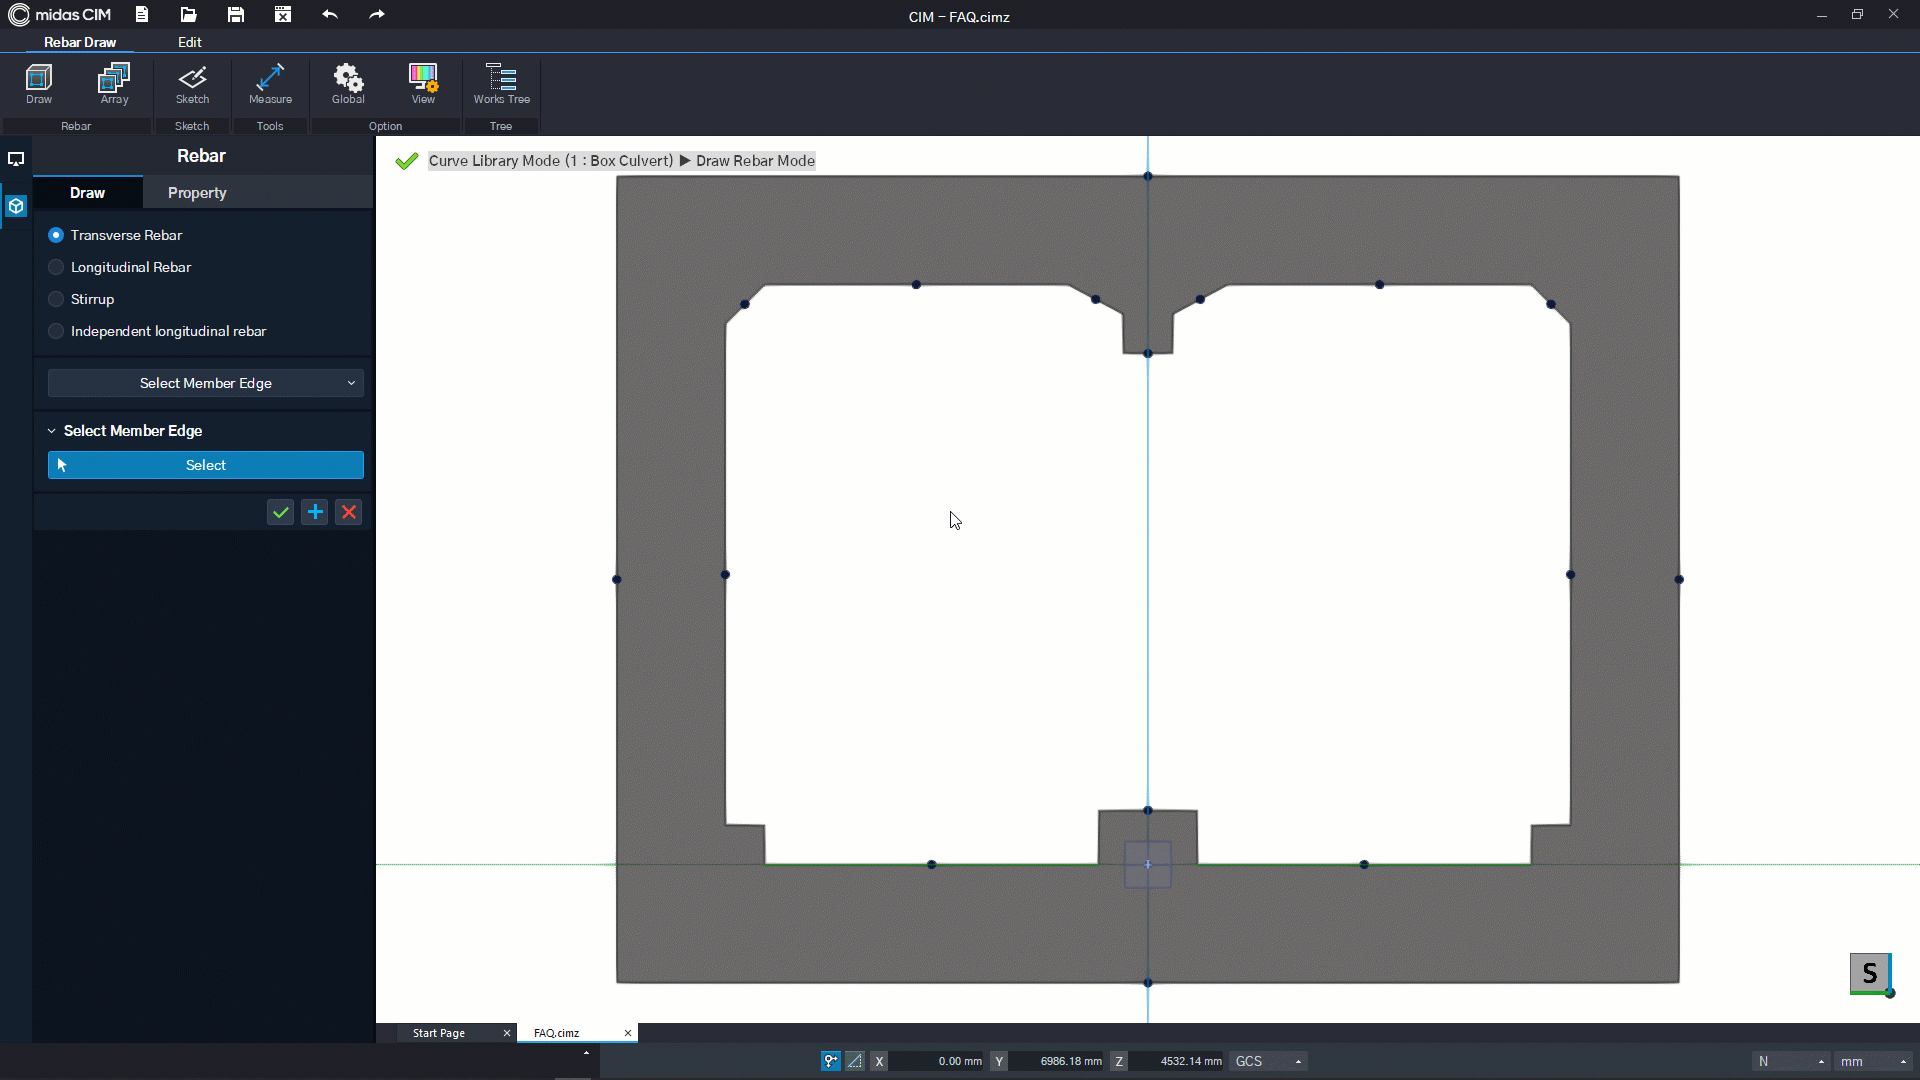Click the top center vertex point
The width and height of the screenshot is (1920, 1080).
pos(1148,176)
